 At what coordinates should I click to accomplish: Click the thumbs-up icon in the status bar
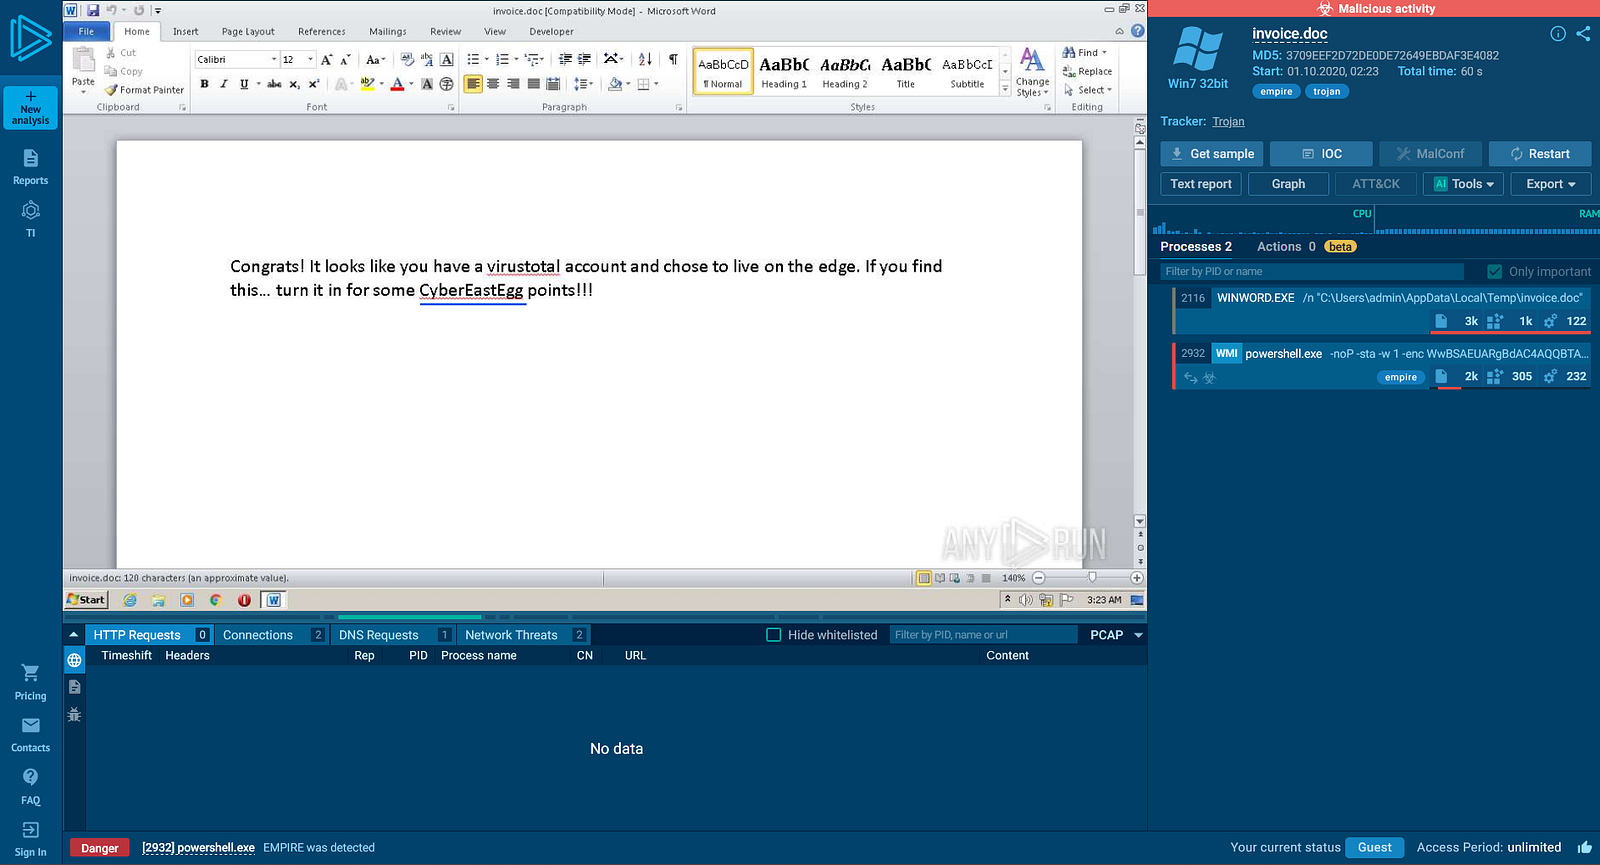click(1585, 847)
